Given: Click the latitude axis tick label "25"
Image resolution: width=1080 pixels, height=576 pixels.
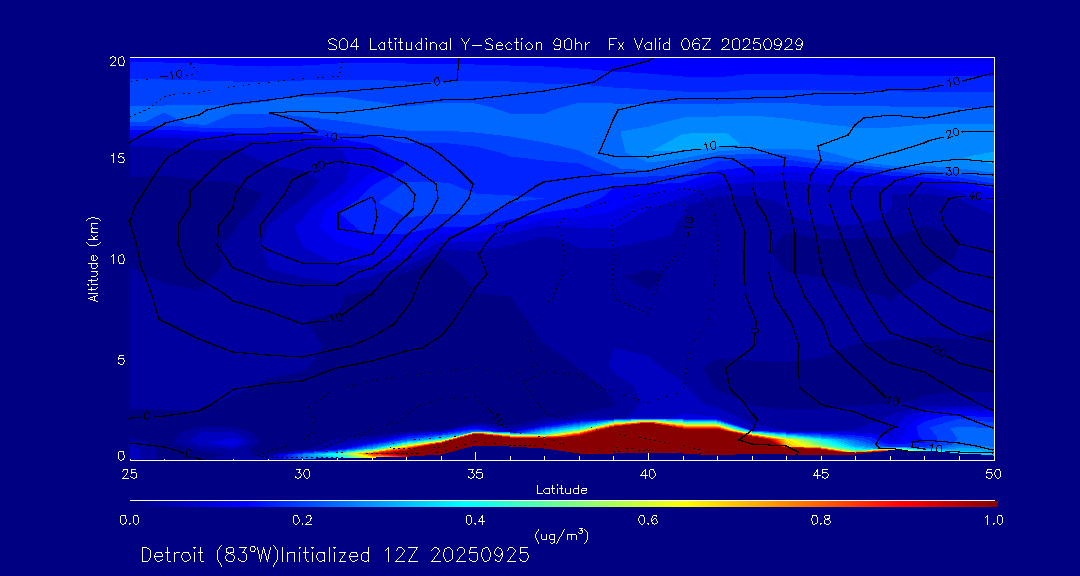Looking at the screenshot, I should click(129, 475).
